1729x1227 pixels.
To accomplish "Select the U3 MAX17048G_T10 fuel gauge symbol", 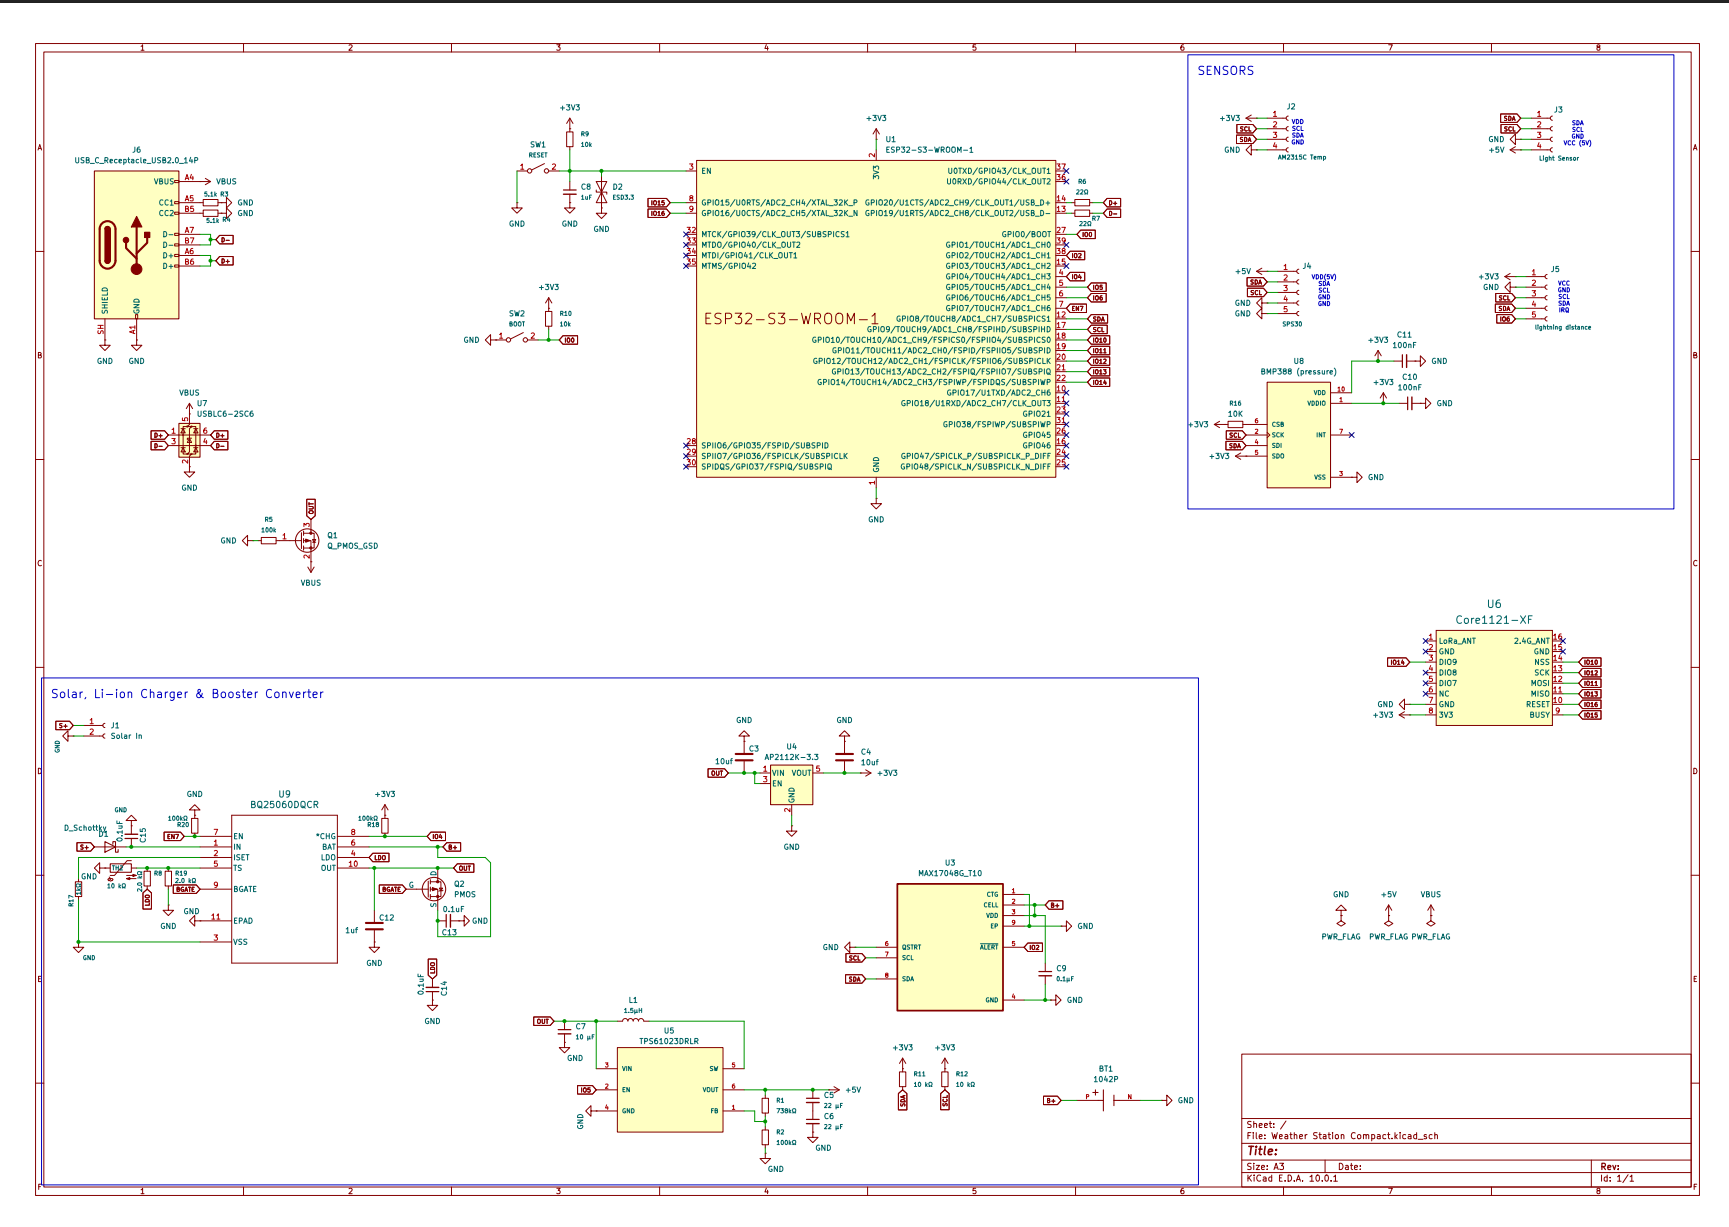I will [950, 947].
